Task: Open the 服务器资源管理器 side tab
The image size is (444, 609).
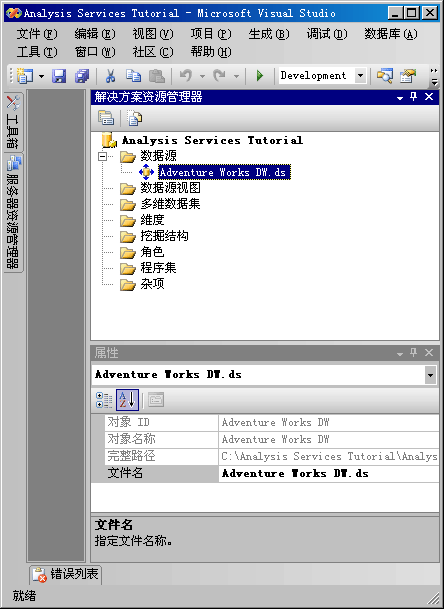Action: click(13, 212)
